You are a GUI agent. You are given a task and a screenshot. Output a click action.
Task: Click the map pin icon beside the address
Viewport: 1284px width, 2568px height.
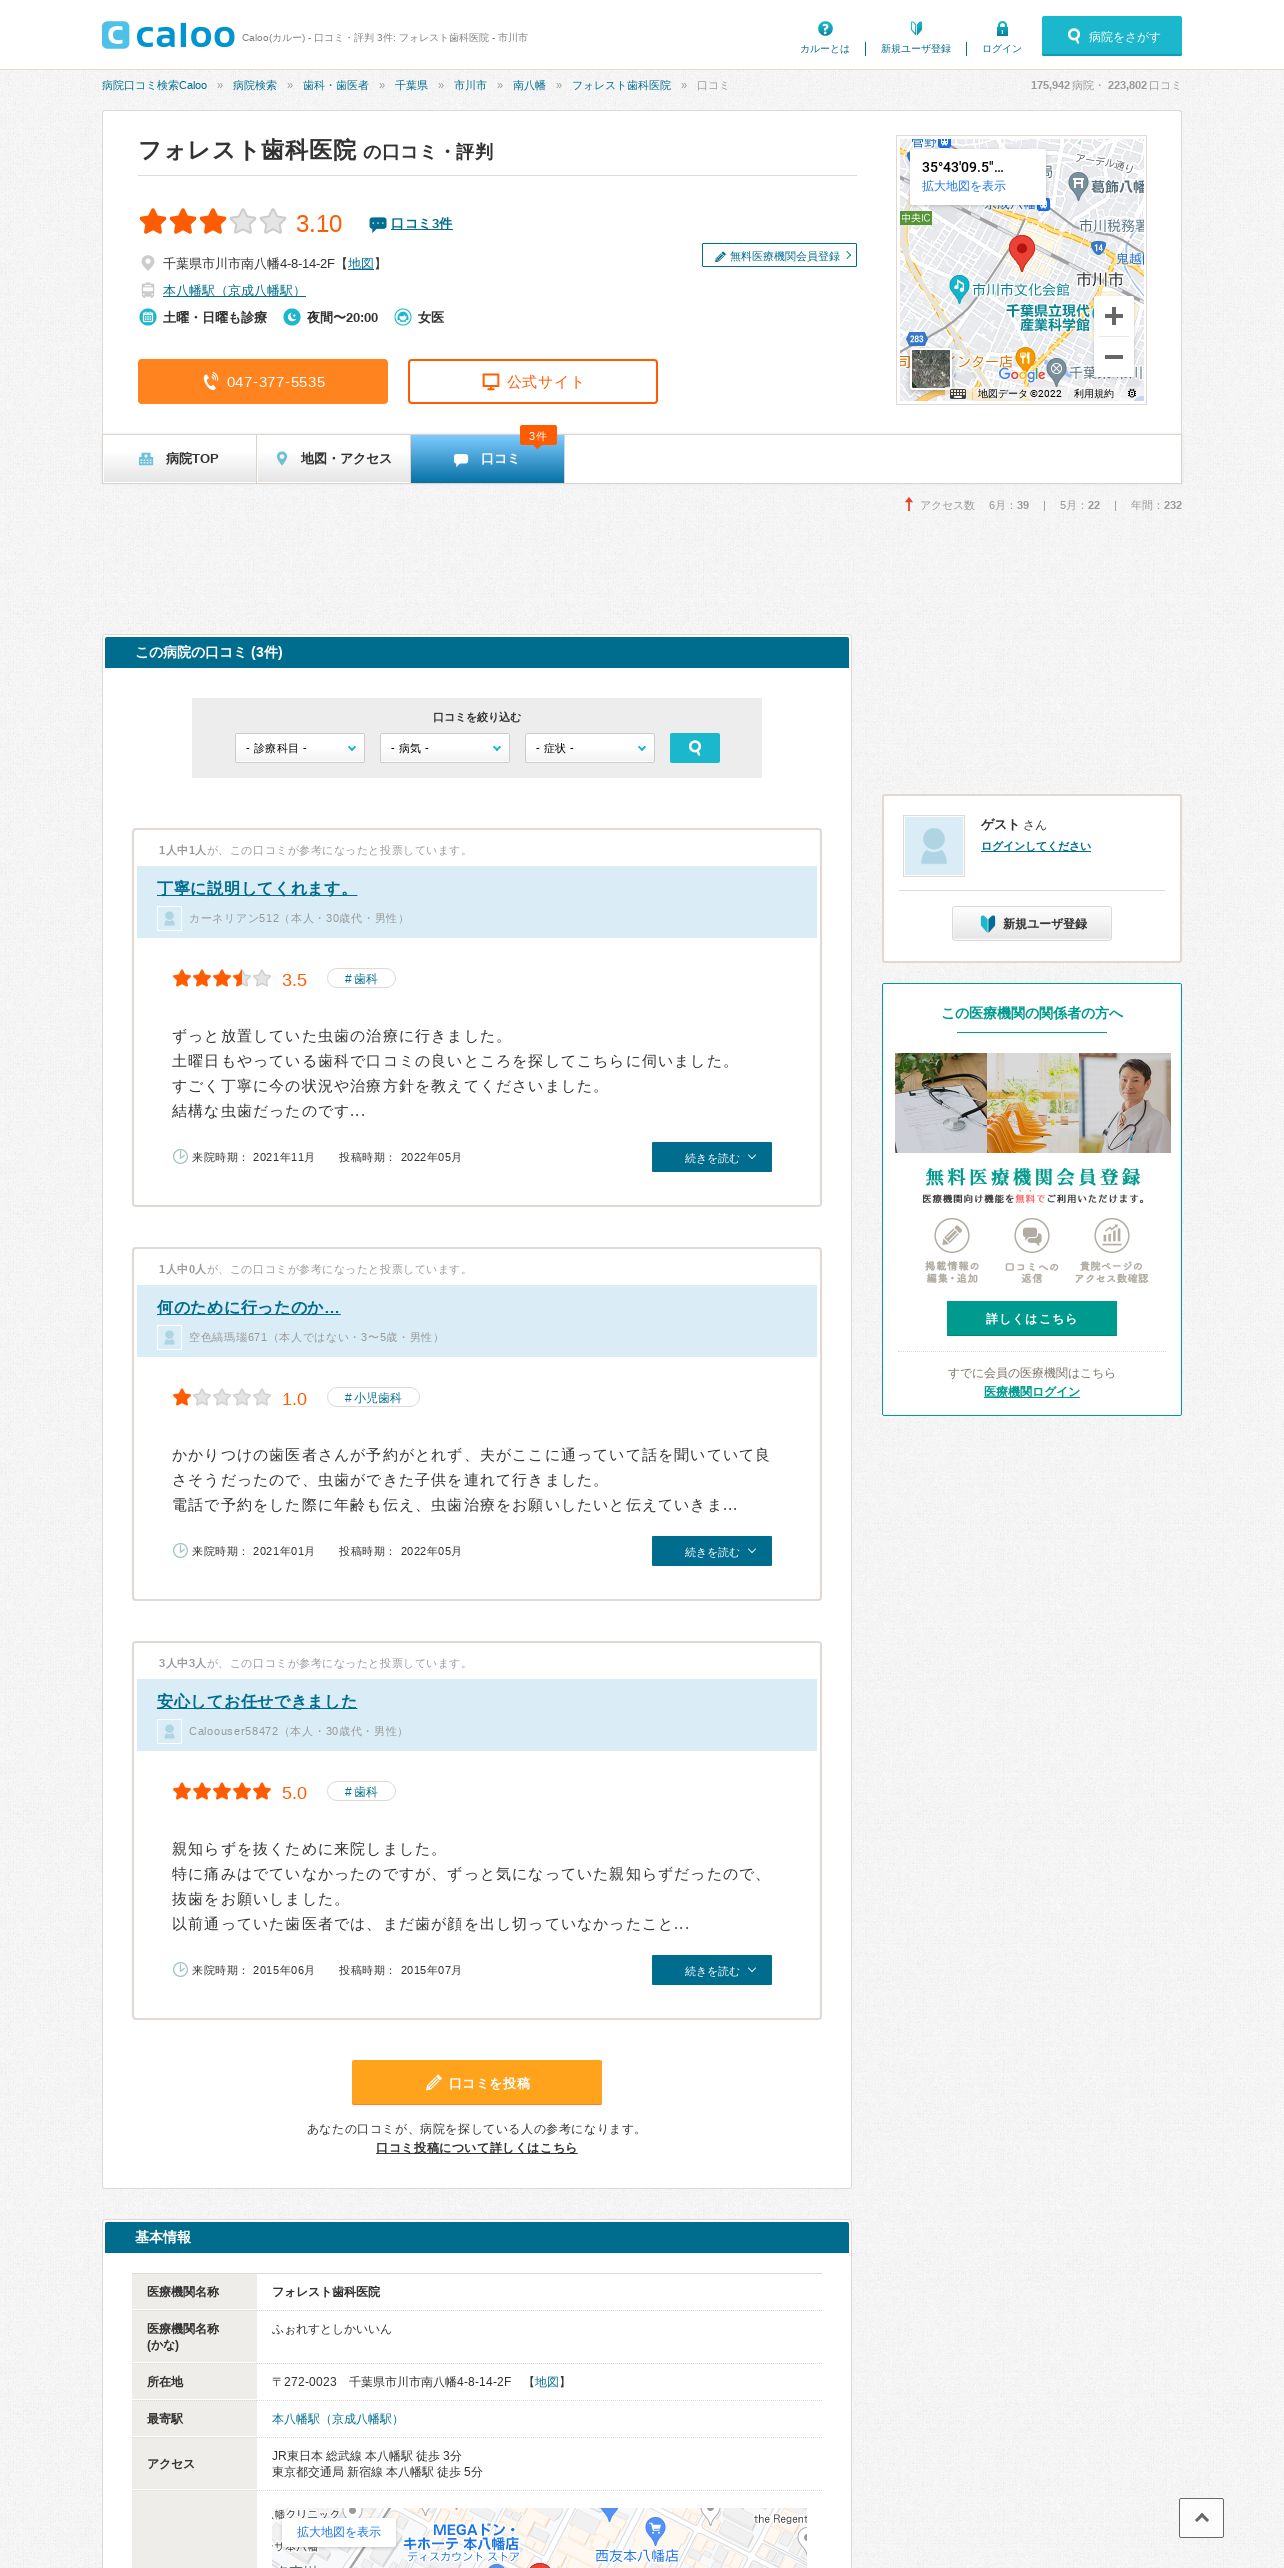[x=147, y=263]
